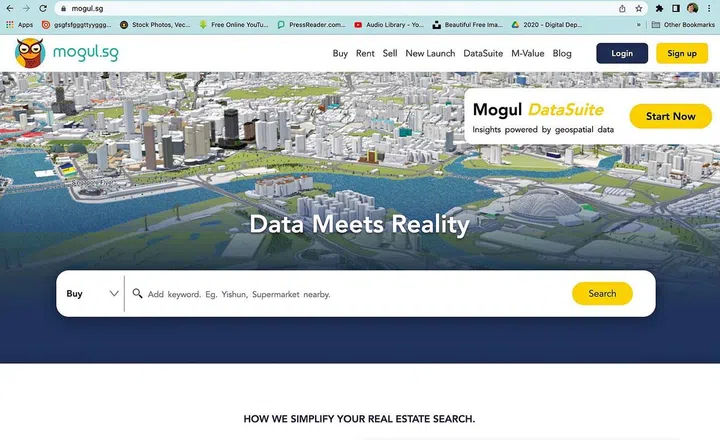Show hidden bookmarks via double chevron
This screenshot has height=440, width=720.
[x=638, y=24]
